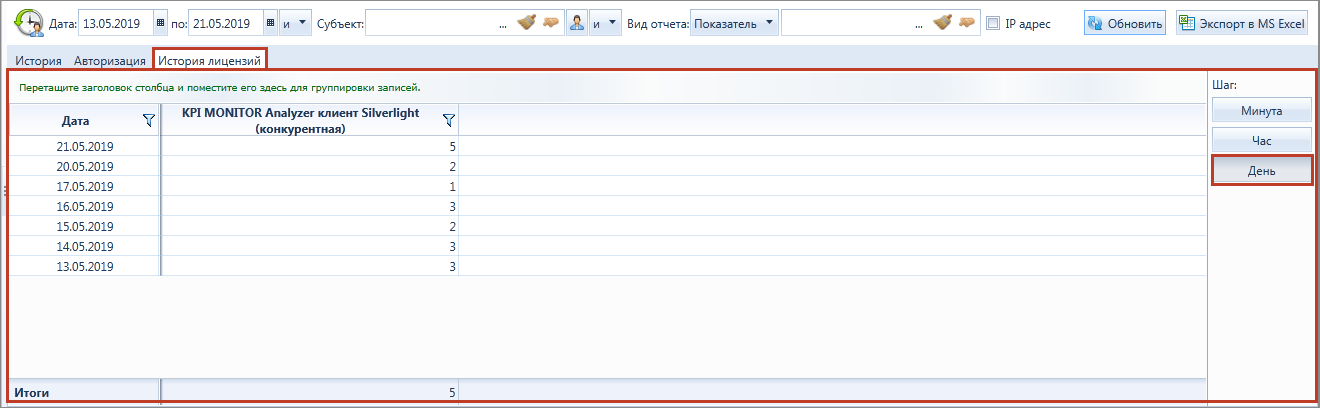Click the start date field 13.05.2019
This screenshot has width=1320, height=408.
(x=116, y=22)
